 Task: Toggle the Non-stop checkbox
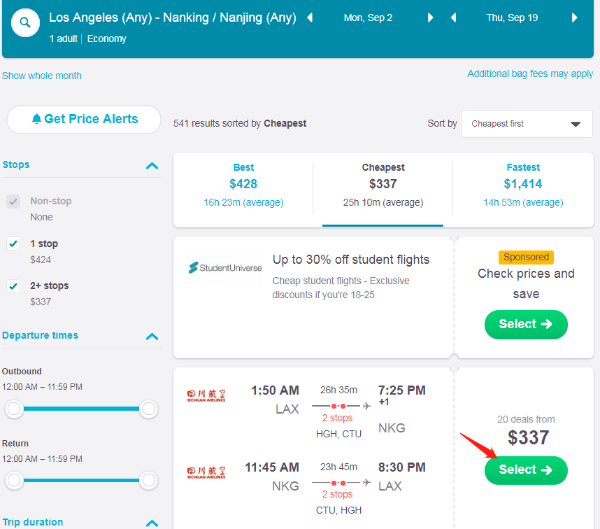click(13, 201)
